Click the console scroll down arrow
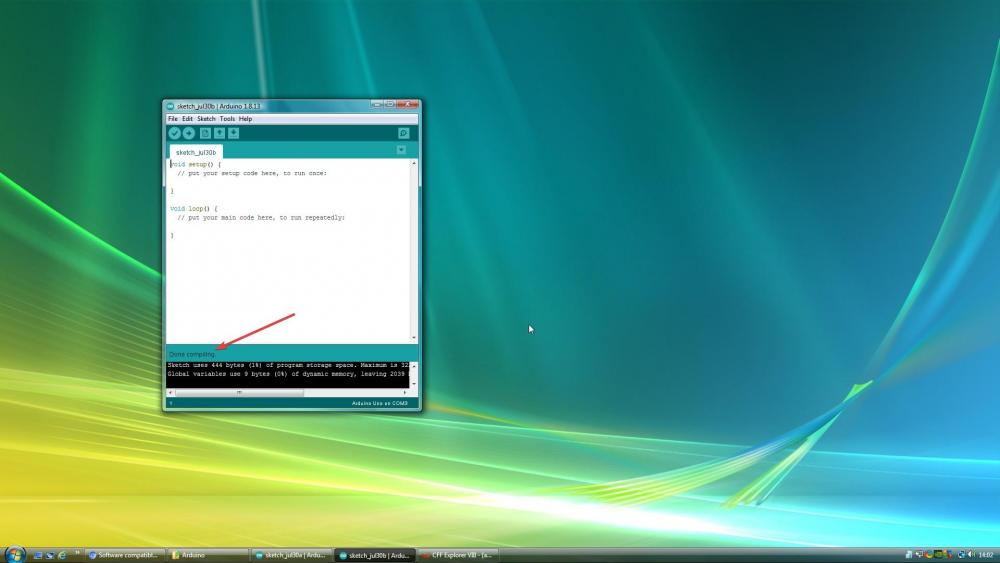 click(x=414, y=383)
